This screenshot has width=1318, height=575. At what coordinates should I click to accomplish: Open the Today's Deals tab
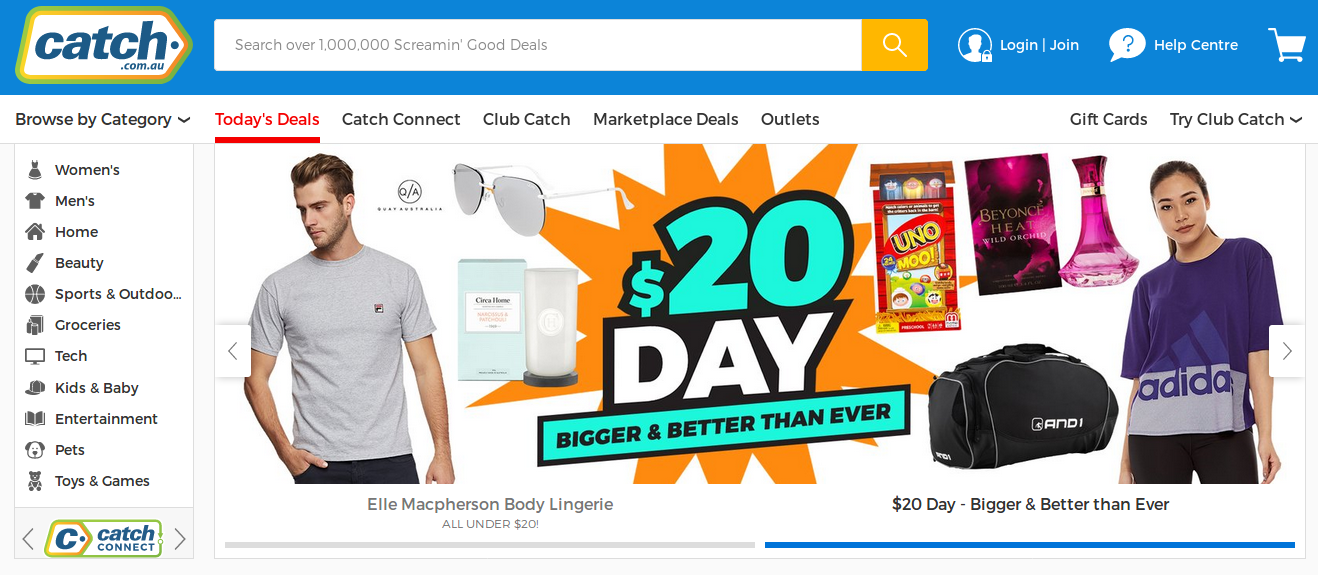pos(267,119)
